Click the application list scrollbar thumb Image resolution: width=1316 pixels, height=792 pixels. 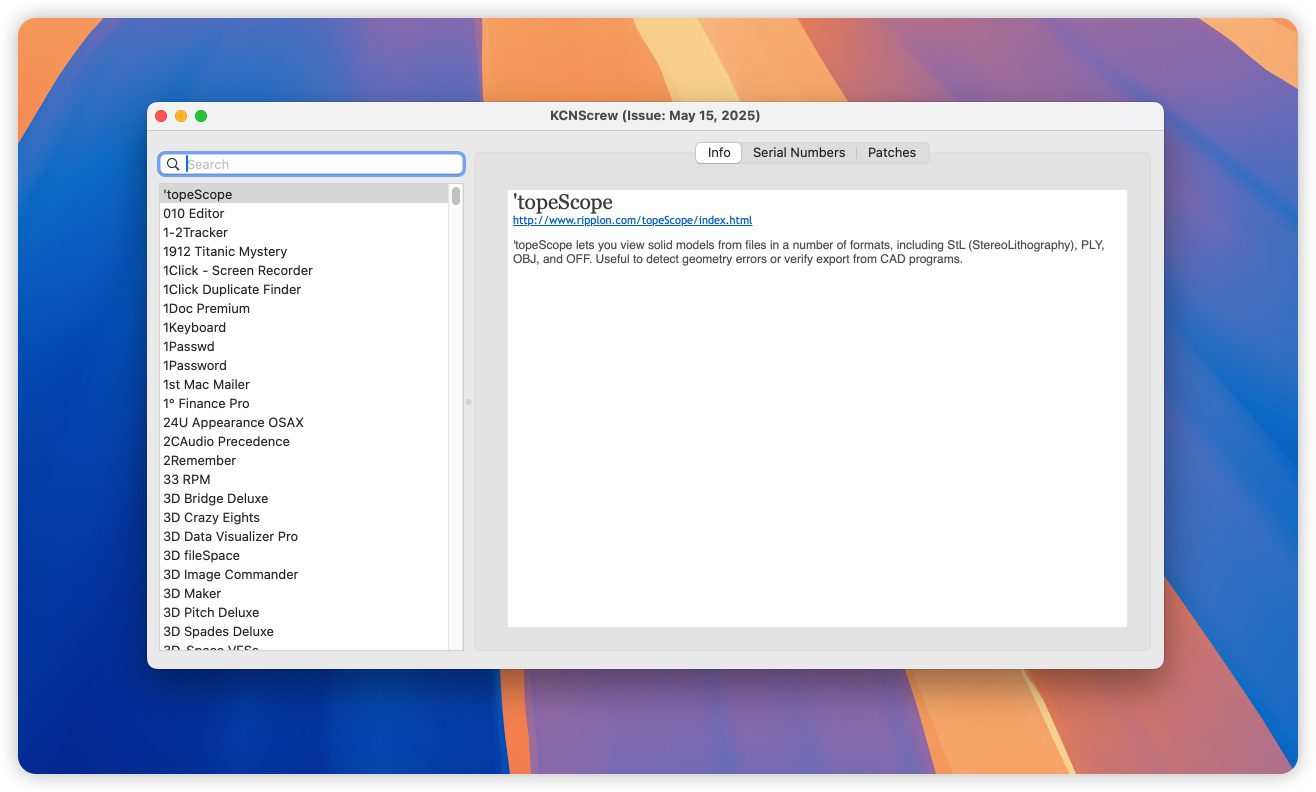coord(456,195)
